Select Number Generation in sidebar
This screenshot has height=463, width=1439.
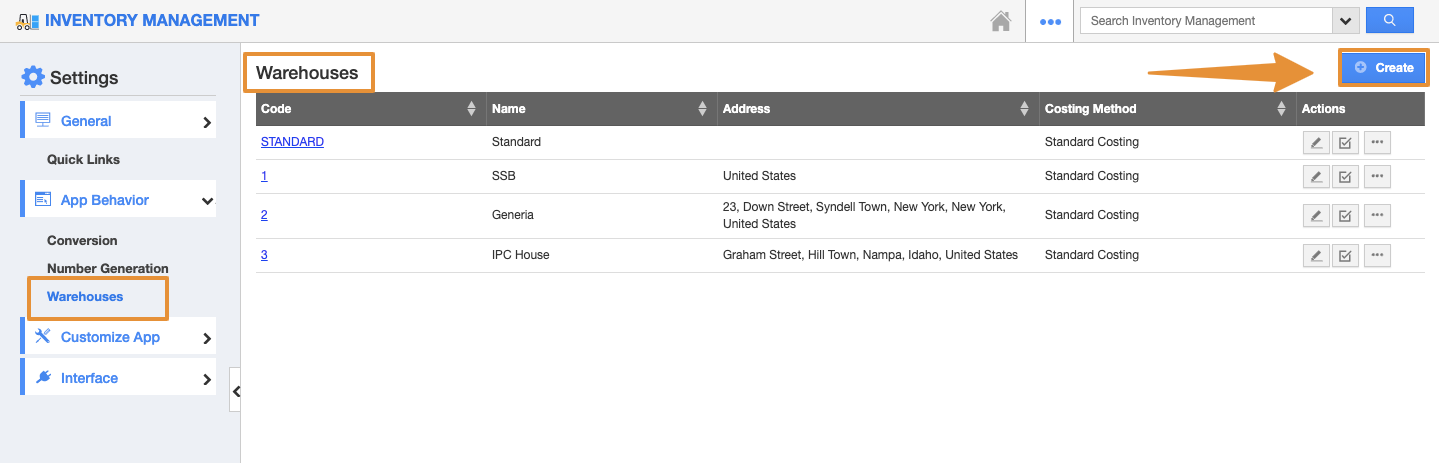point(108,269)
